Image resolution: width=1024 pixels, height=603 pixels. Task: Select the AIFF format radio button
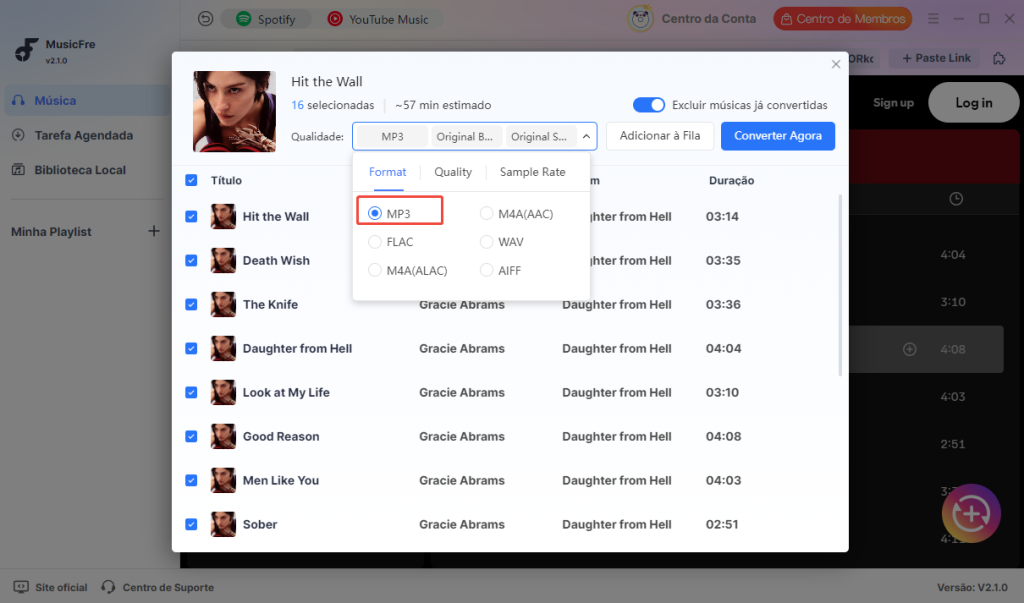click(x=486, y=270)
